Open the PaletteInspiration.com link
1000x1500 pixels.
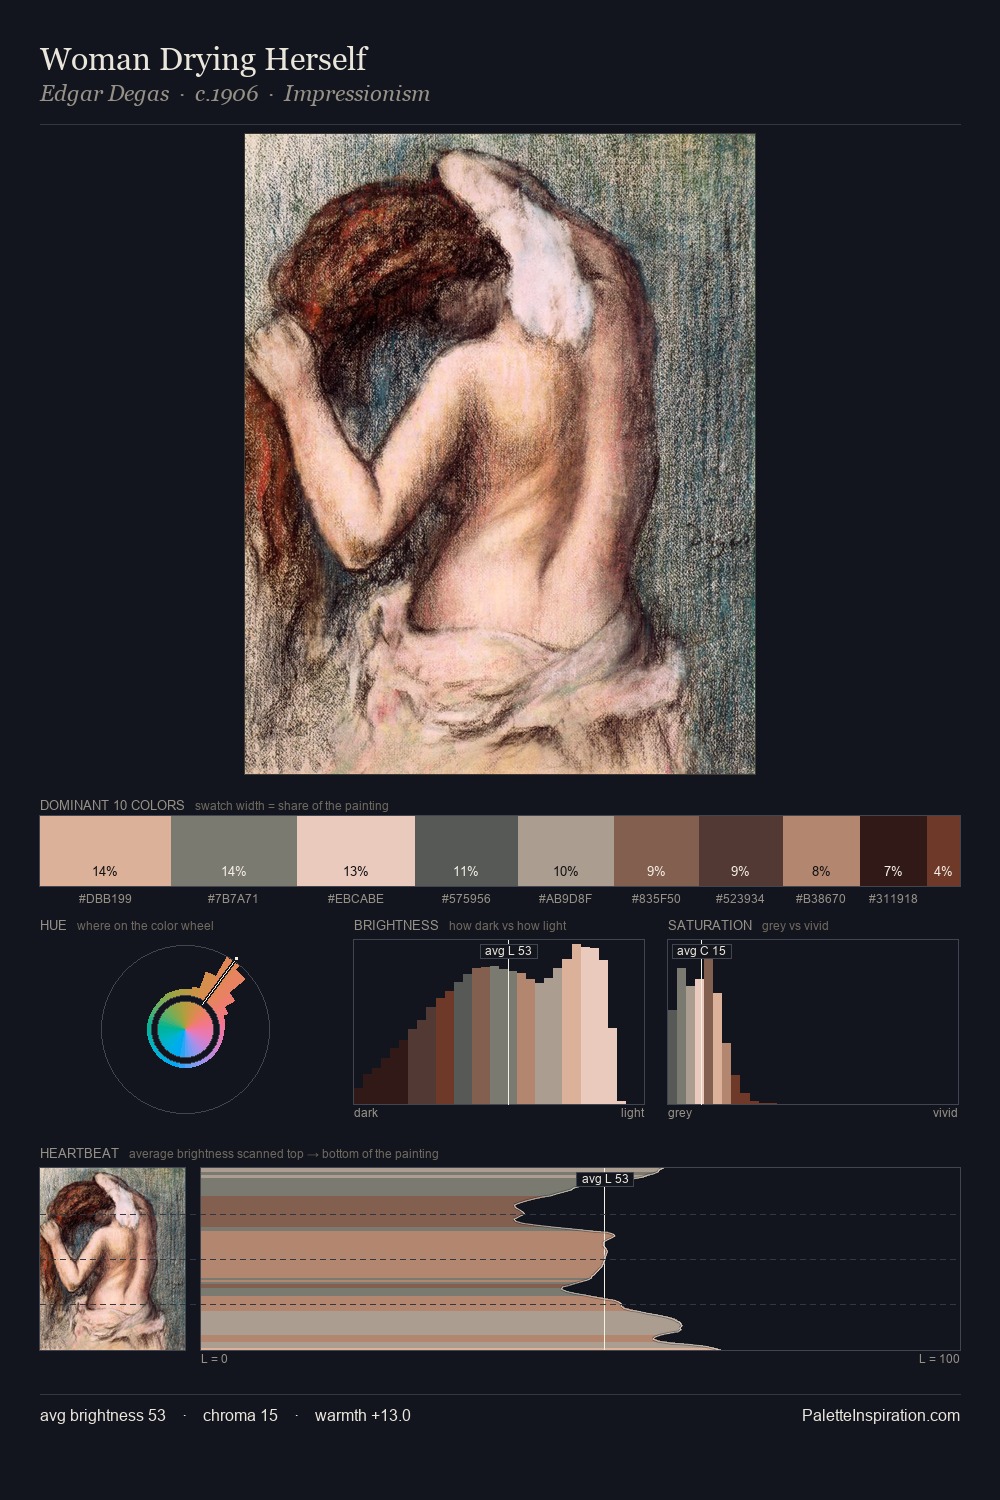coord(881,1416)
